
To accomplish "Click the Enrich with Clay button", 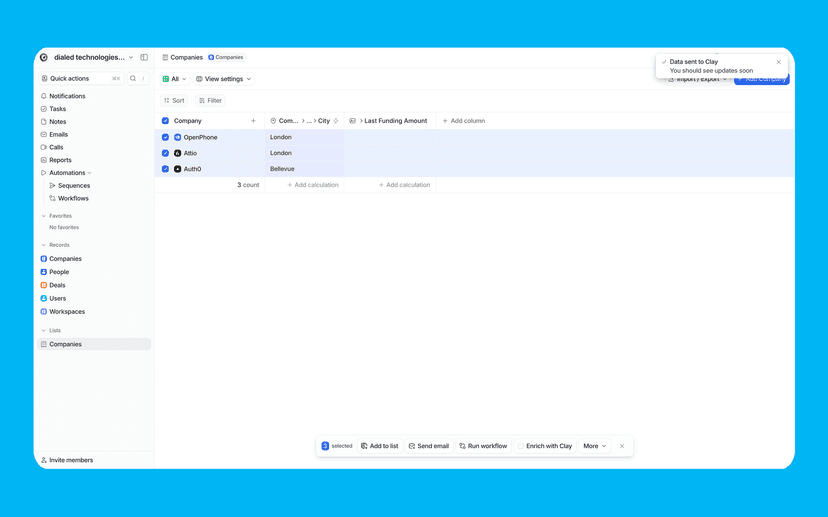I will tap(545, 446).
